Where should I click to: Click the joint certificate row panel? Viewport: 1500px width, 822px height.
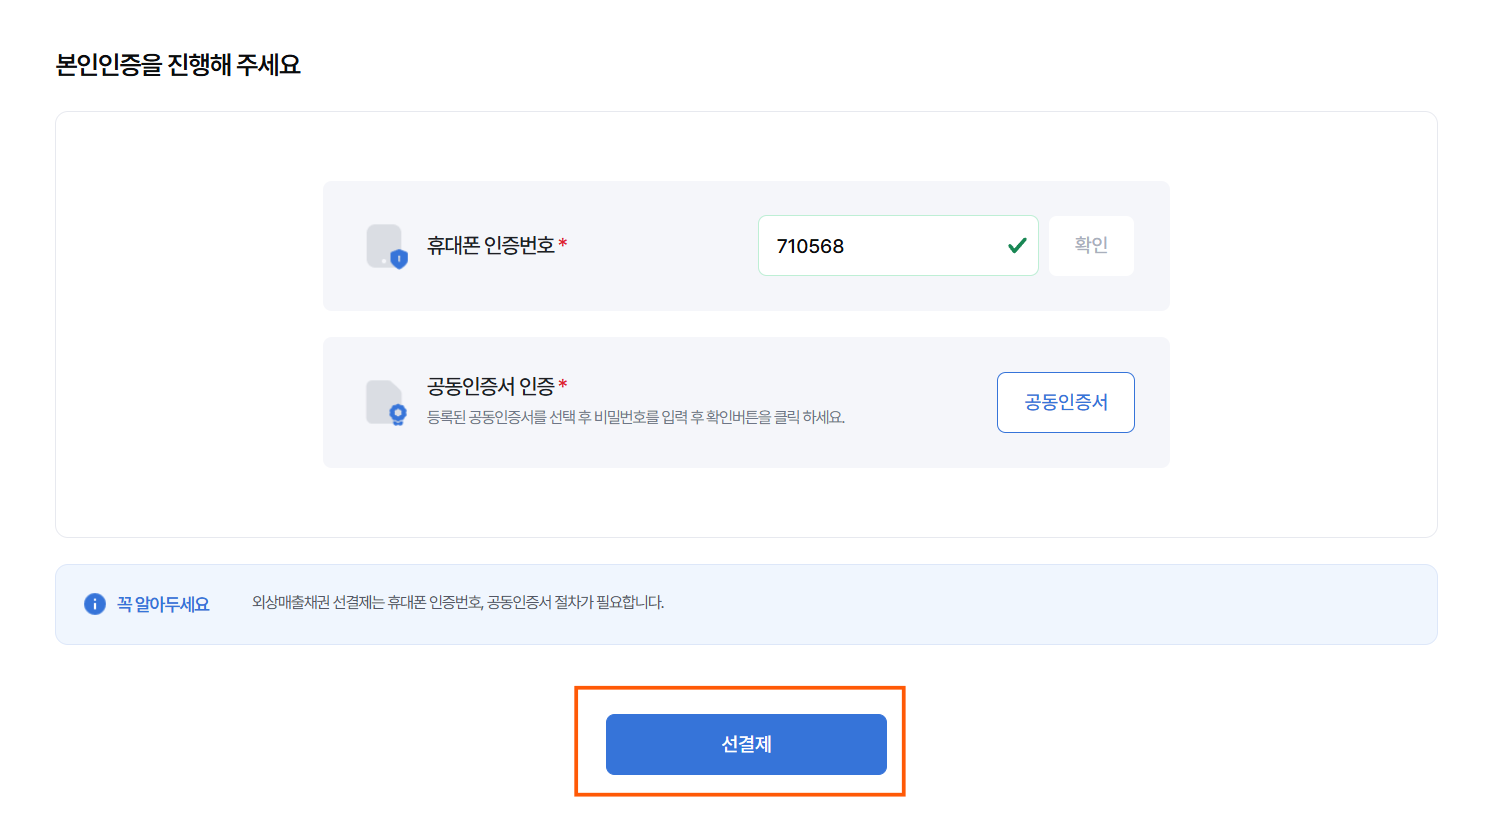tap(746, 402)
